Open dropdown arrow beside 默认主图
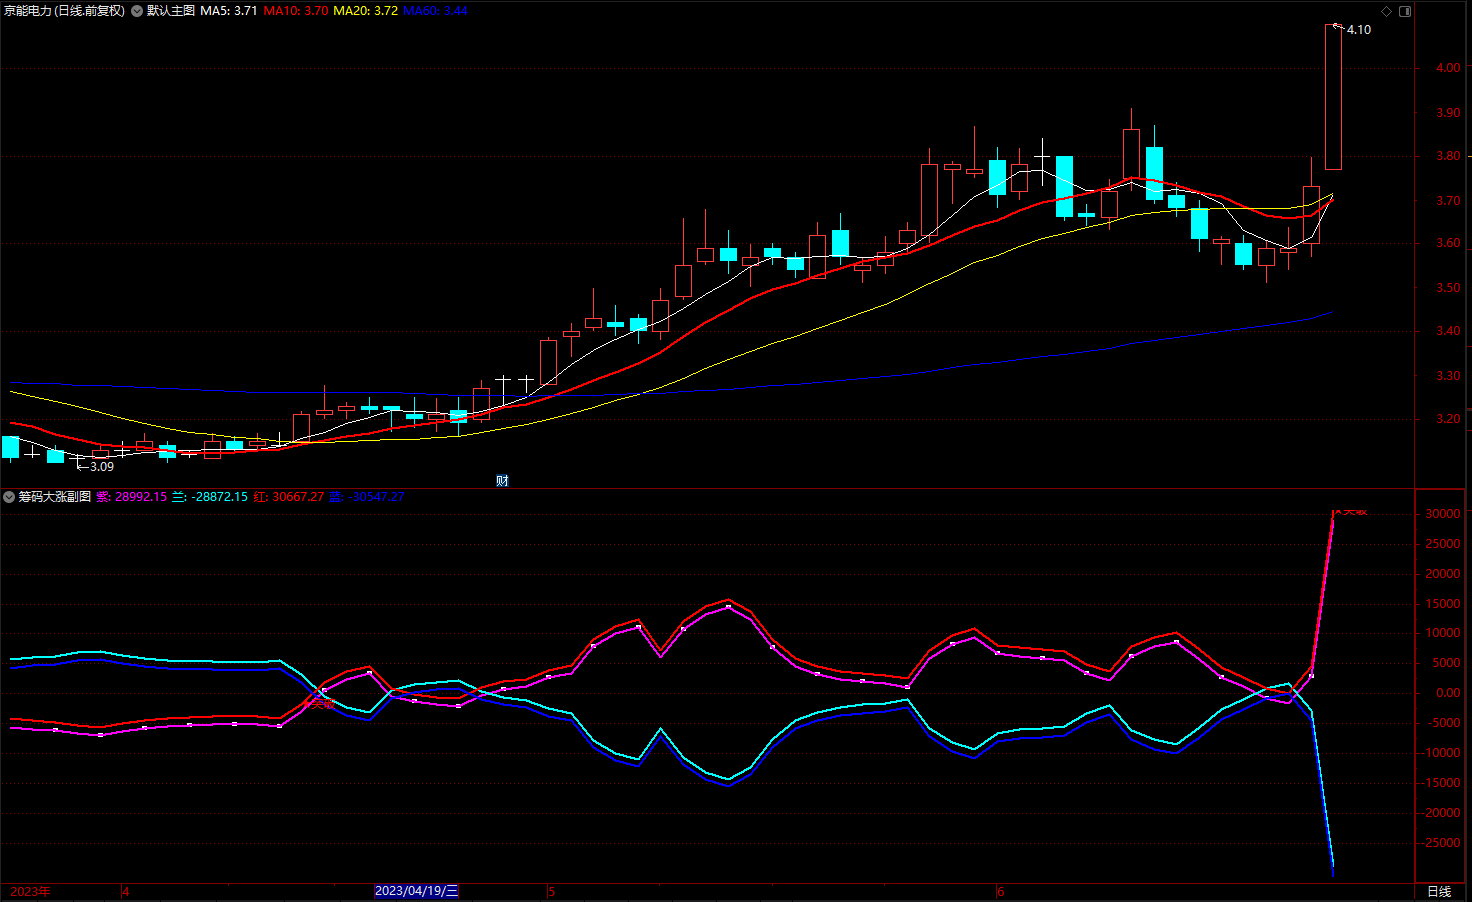 [x=137, y=11]
